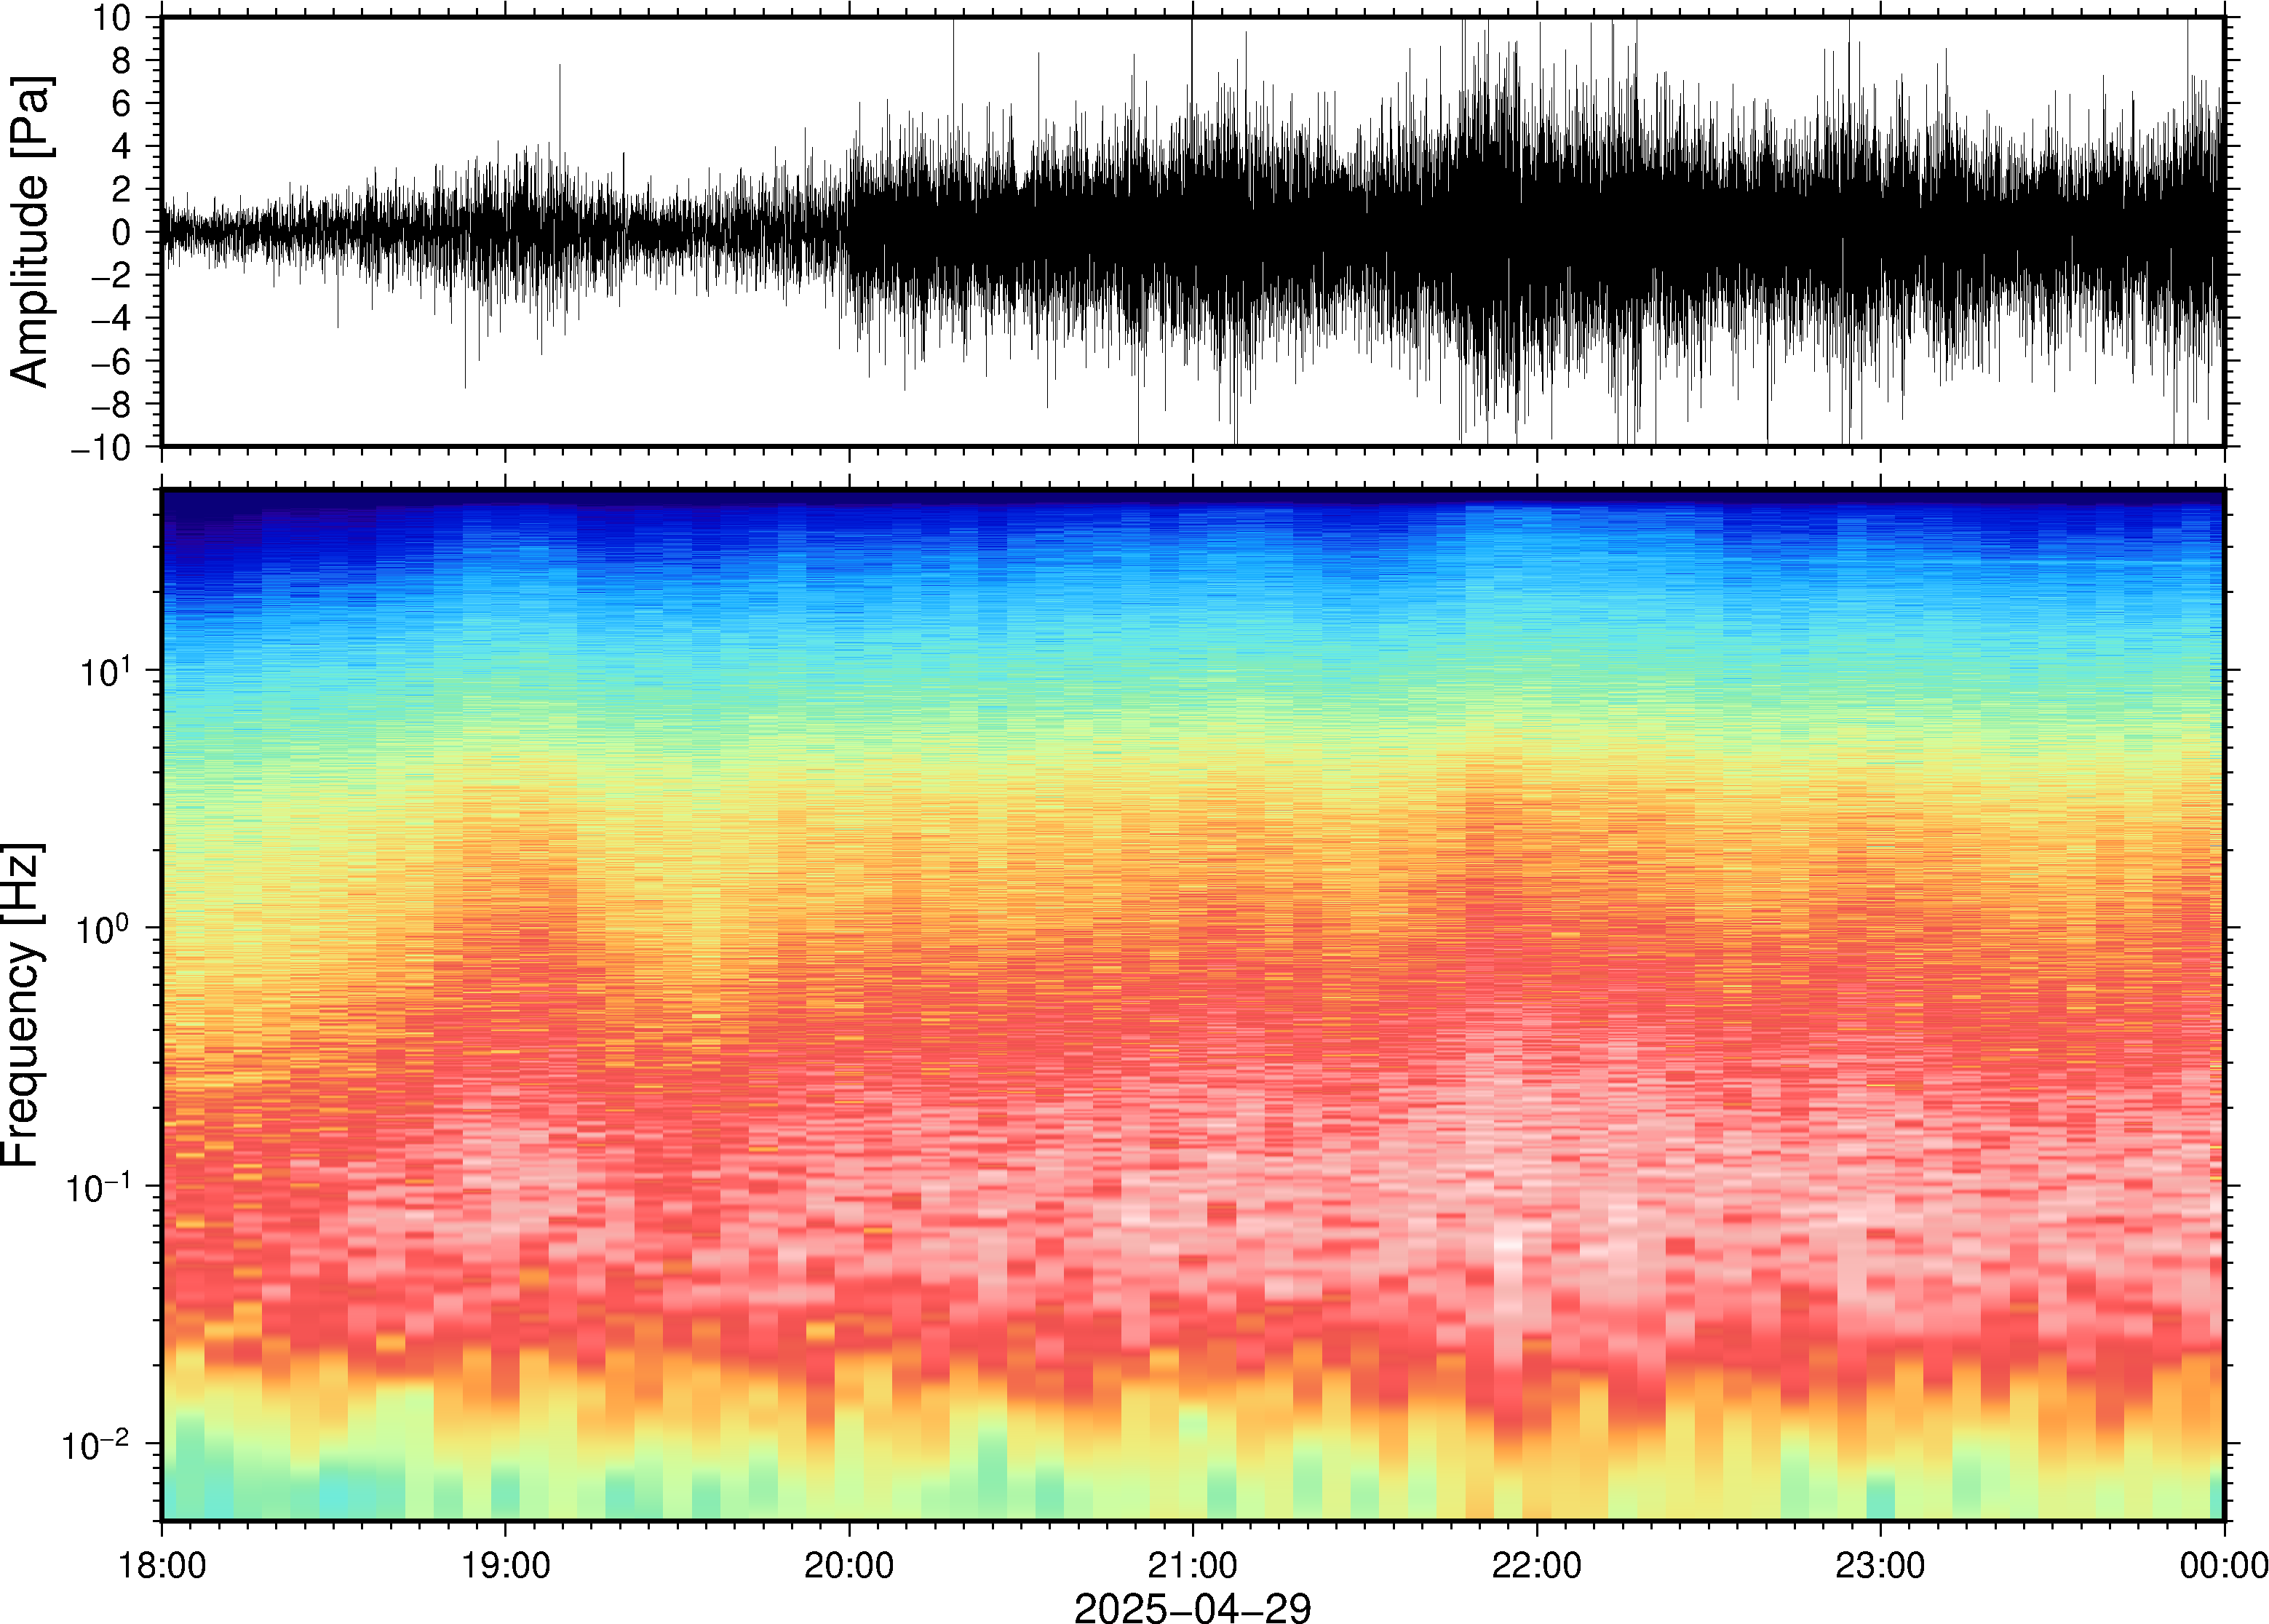
Task: Select the 2025-04-29 date label
Action: click(1192, 1607)
